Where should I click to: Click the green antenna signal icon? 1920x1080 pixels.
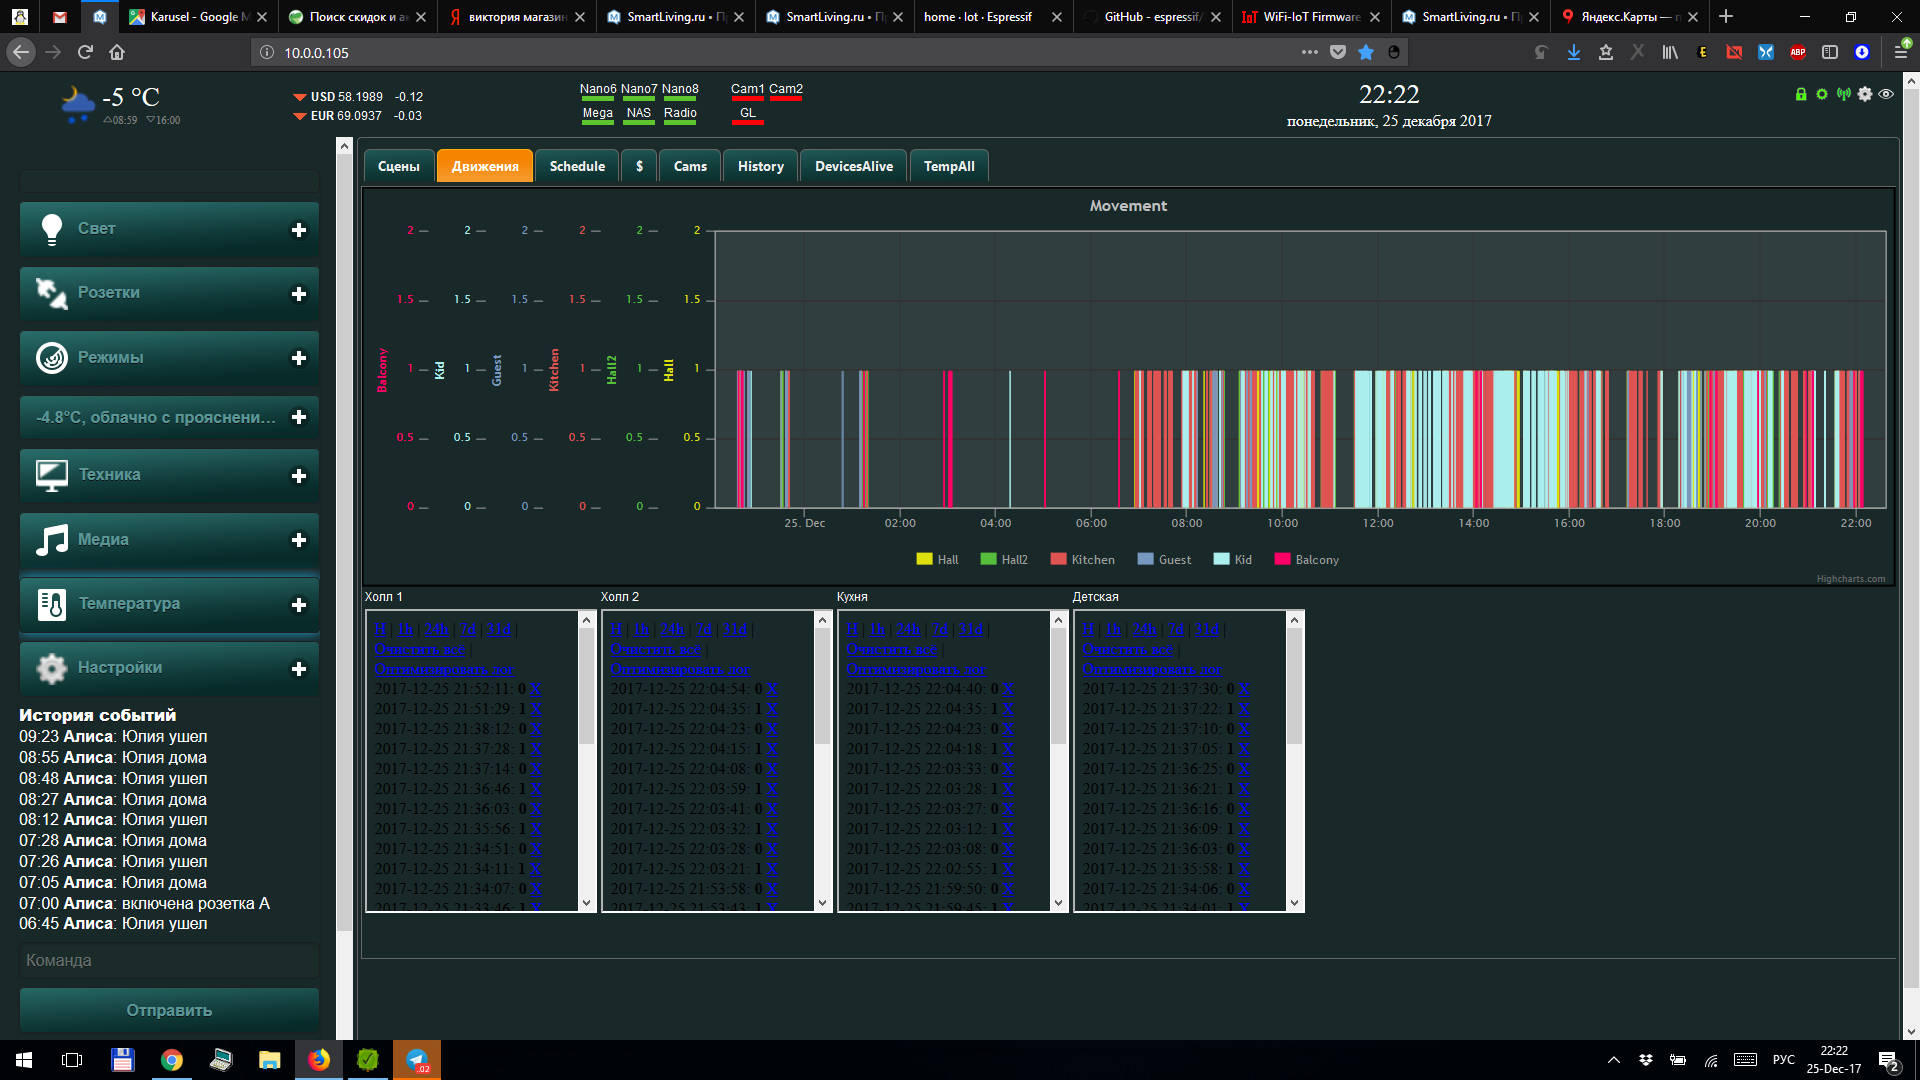point(1843,94)
